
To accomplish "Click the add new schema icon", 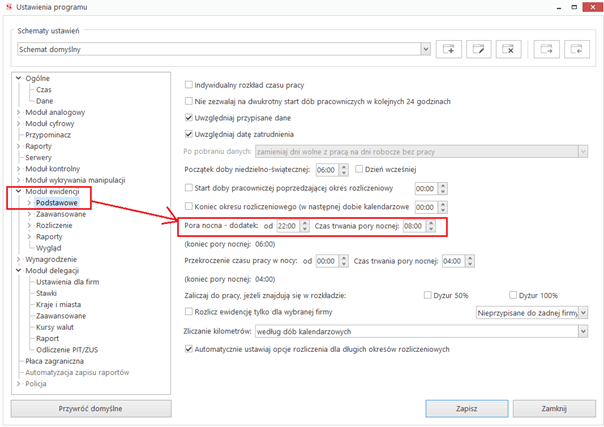I will coord(451,49).
